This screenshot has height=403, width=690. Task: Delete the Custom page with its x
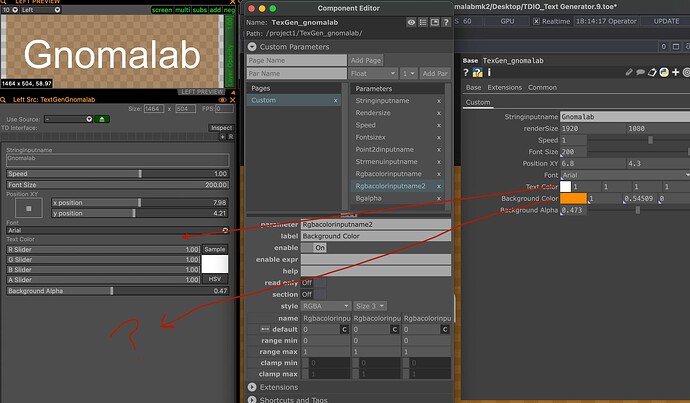(x=335, y=101)
